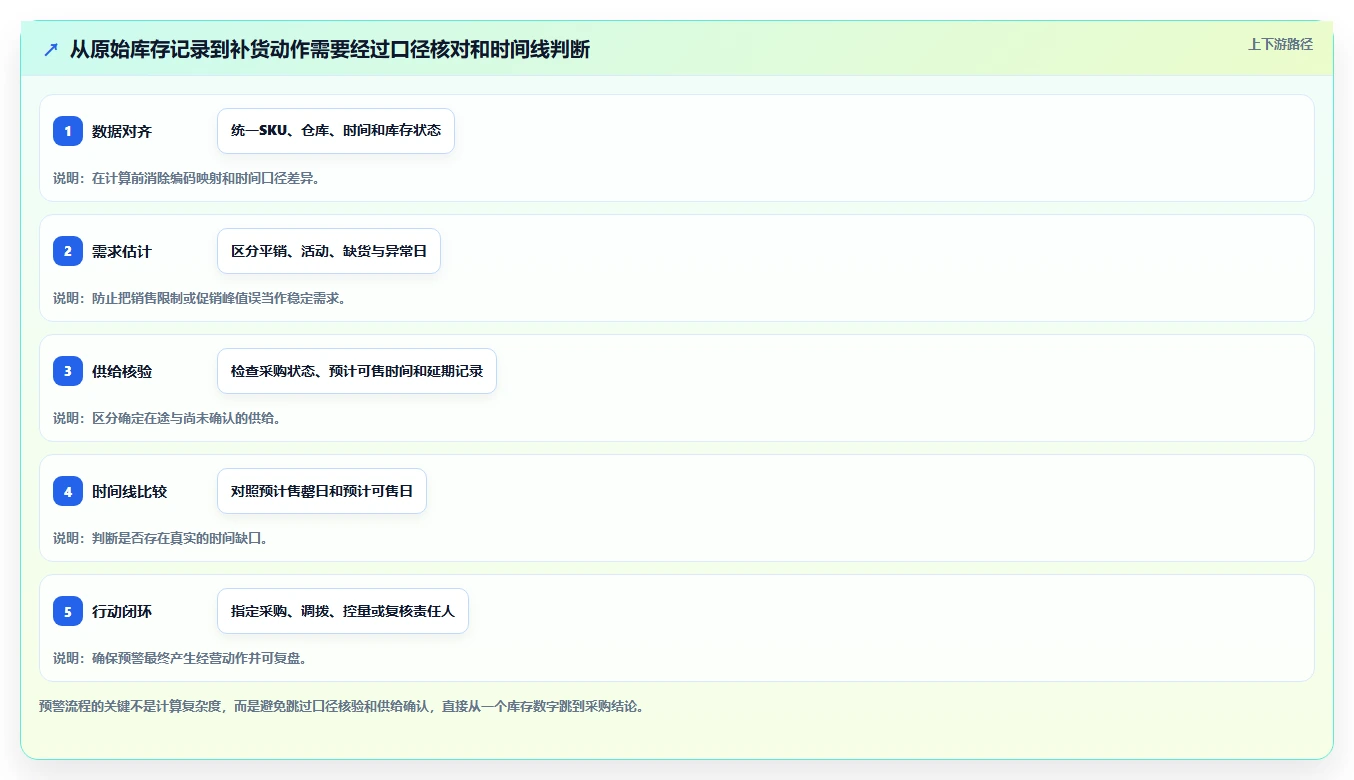Click the 需求估计 step title
This screenshot has height=780, width=1354.
coord(122,251)
